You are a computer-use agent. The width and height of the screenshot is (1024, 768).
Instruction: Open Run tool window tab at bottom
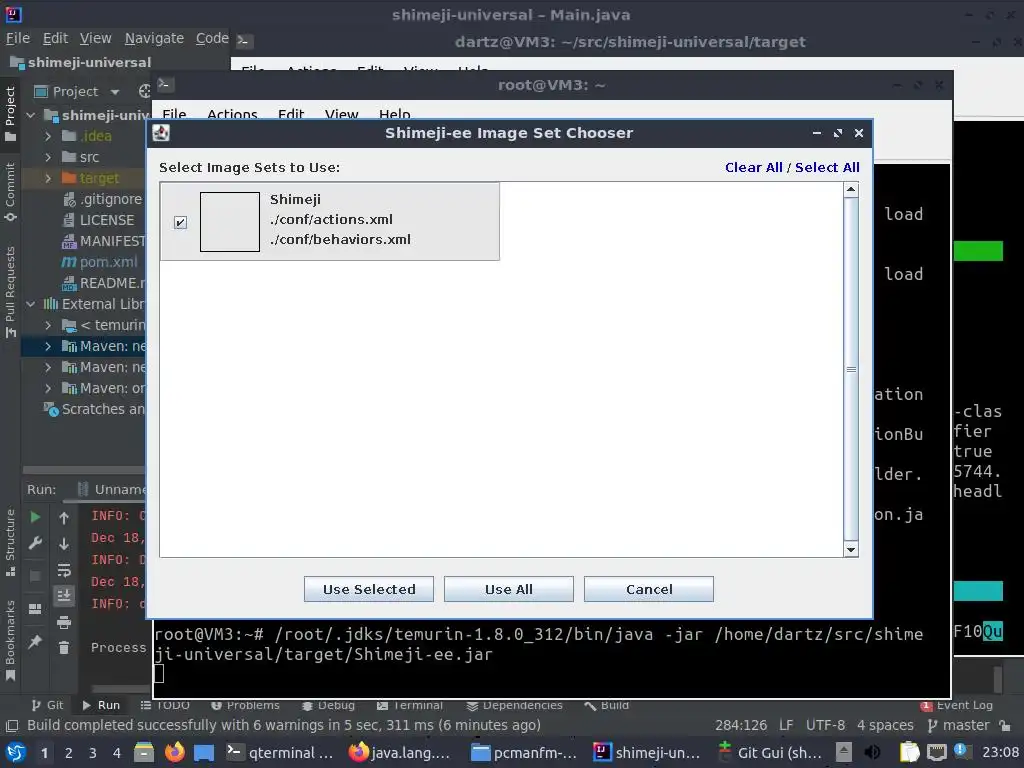(x=101, y=705)
